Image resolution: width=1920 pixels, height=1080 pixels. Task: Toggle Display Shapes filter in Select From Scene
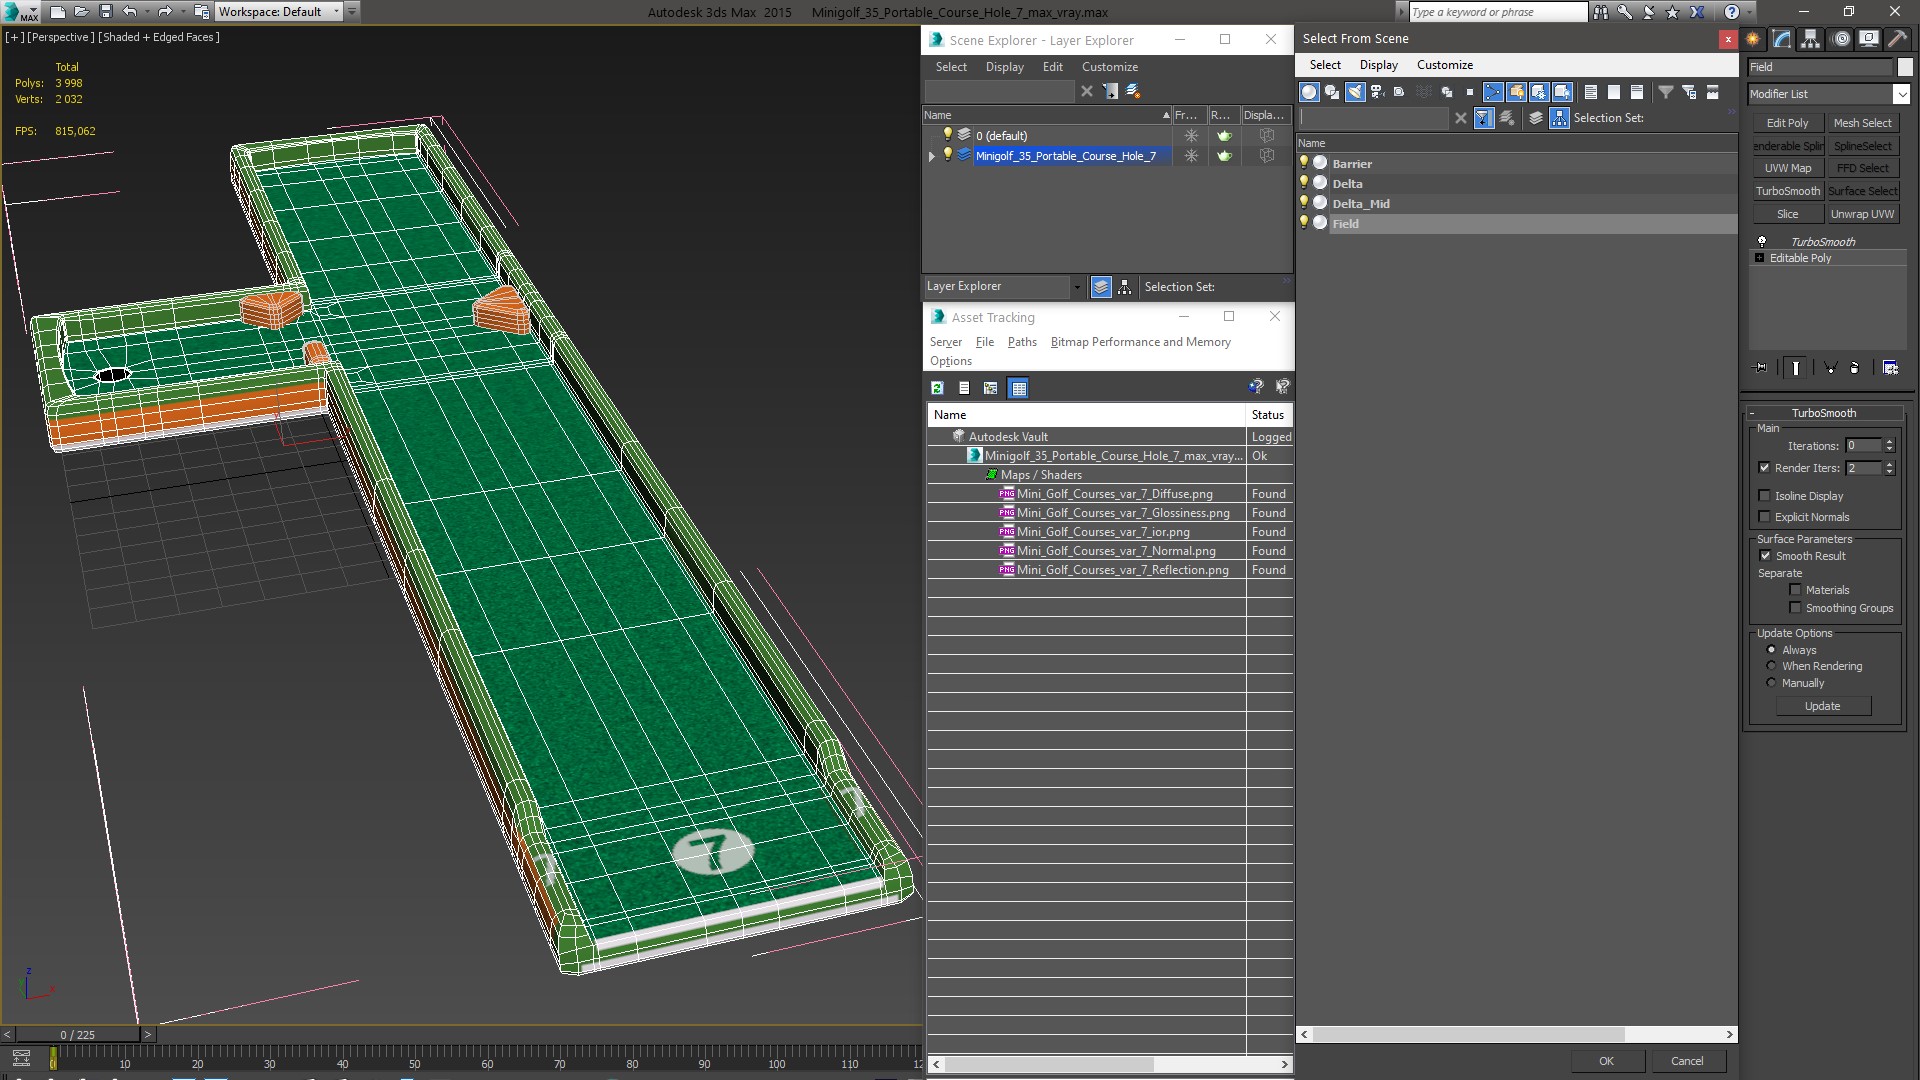[1332, 92]
